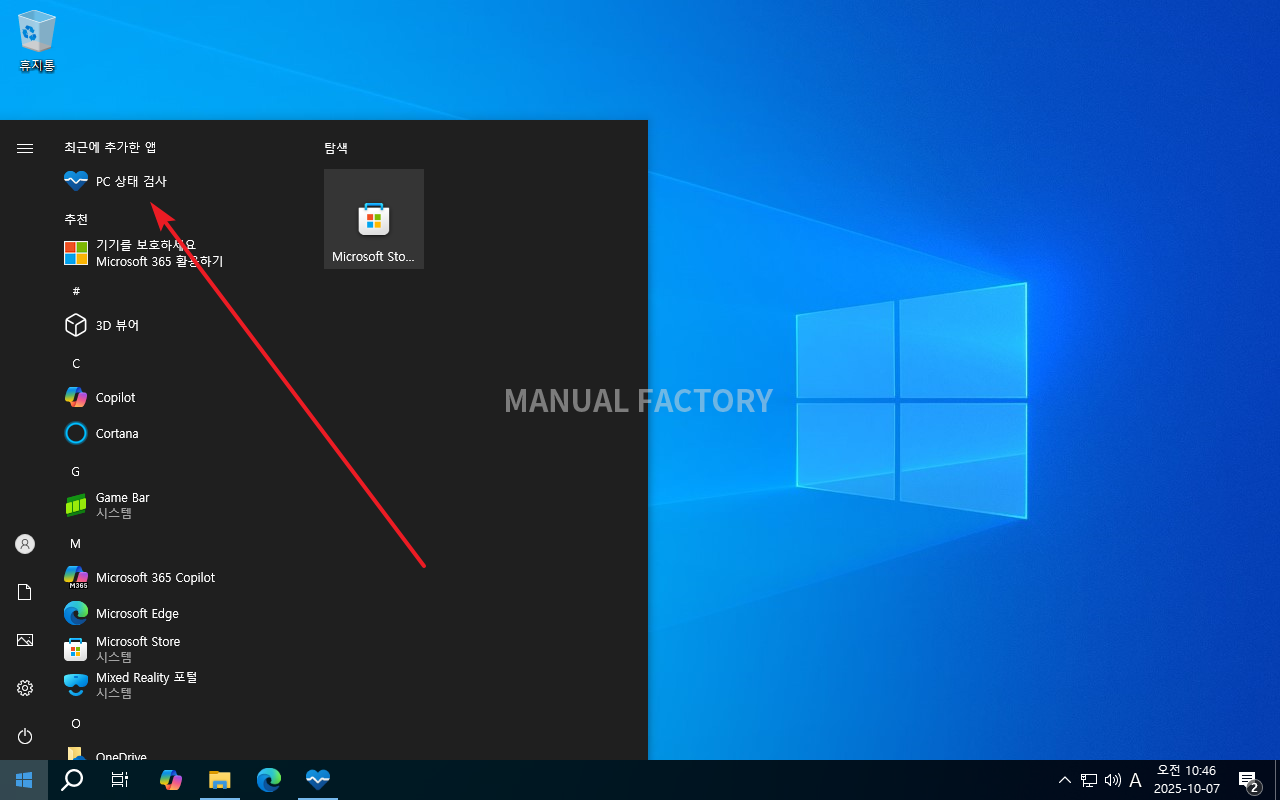Launch 3D 뷰어 from the app list
Screen dimensions: 1280x800
tap(117, 325)
